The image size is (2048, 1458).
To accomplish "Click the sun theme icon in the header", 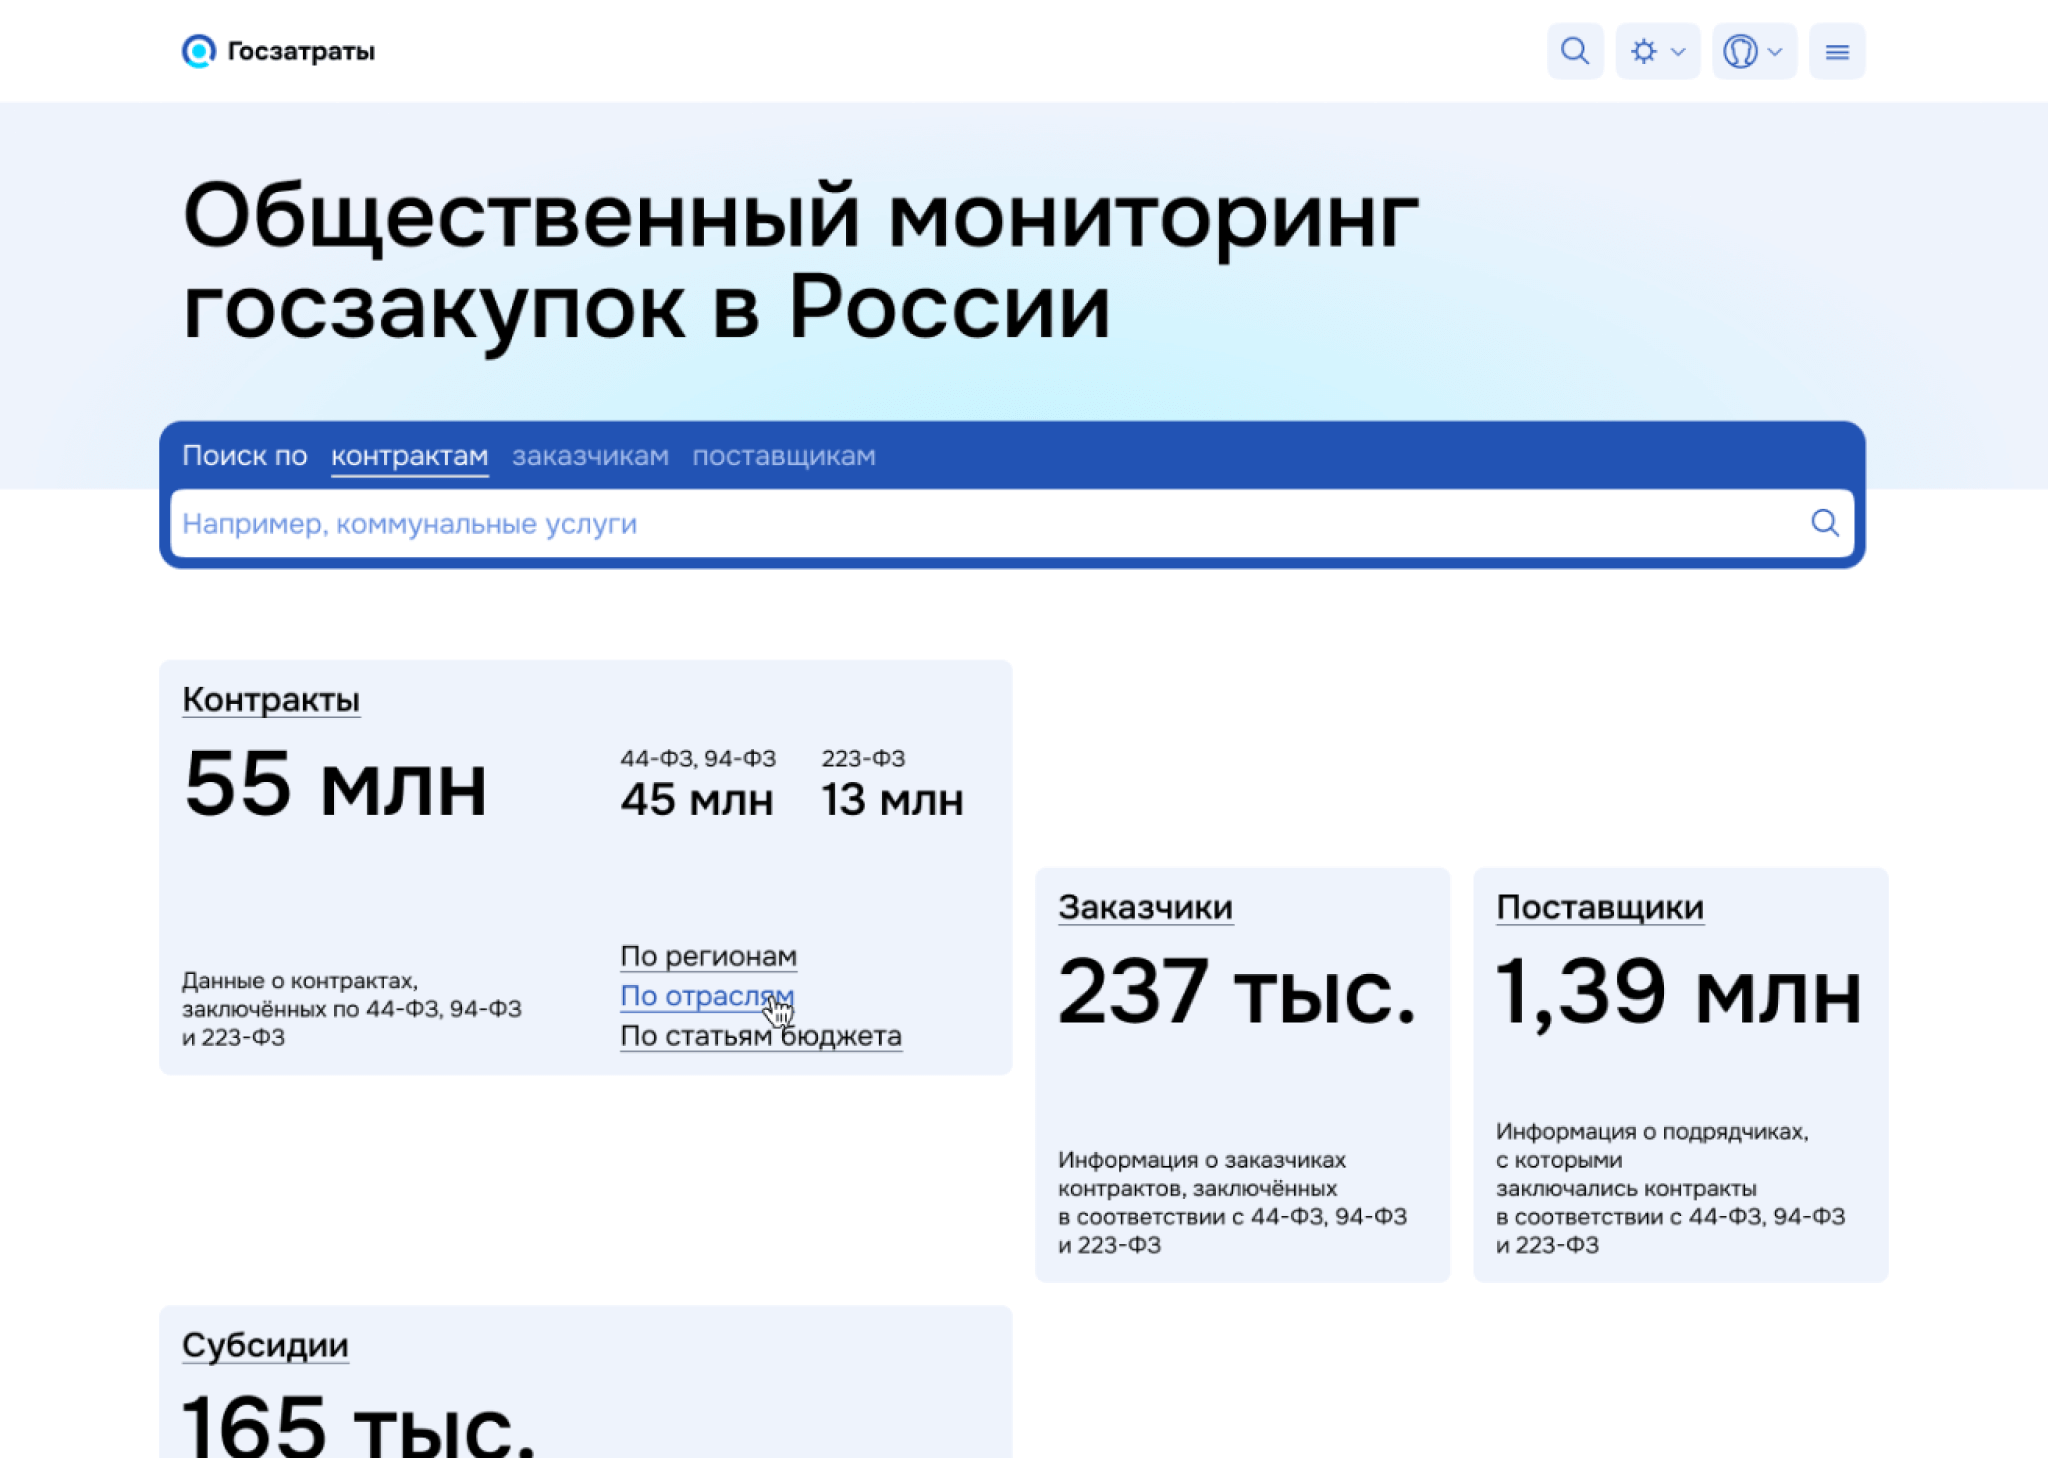I will point(1643,51).
